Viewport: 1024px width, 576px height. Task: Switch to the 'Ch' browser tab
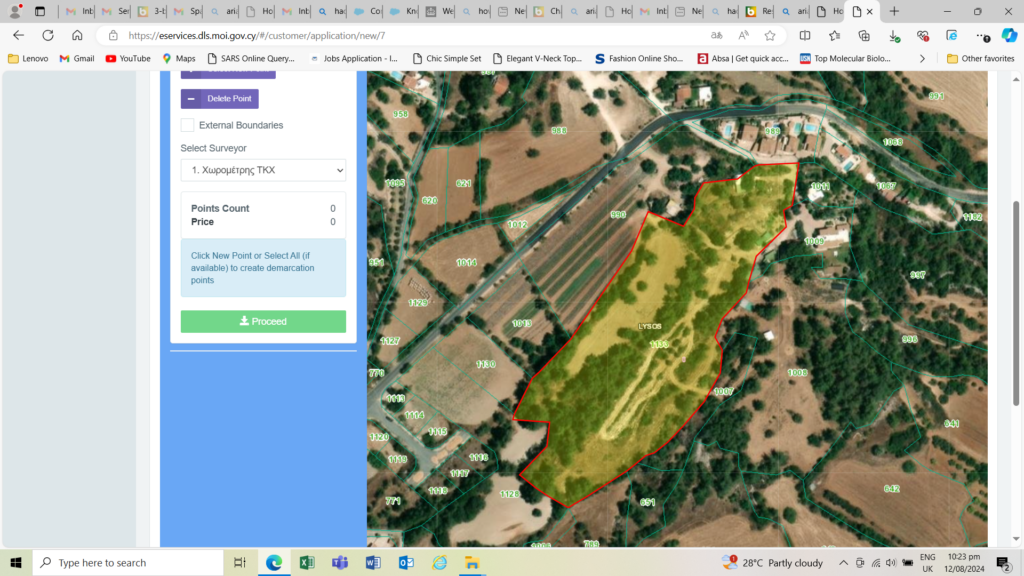546,11
